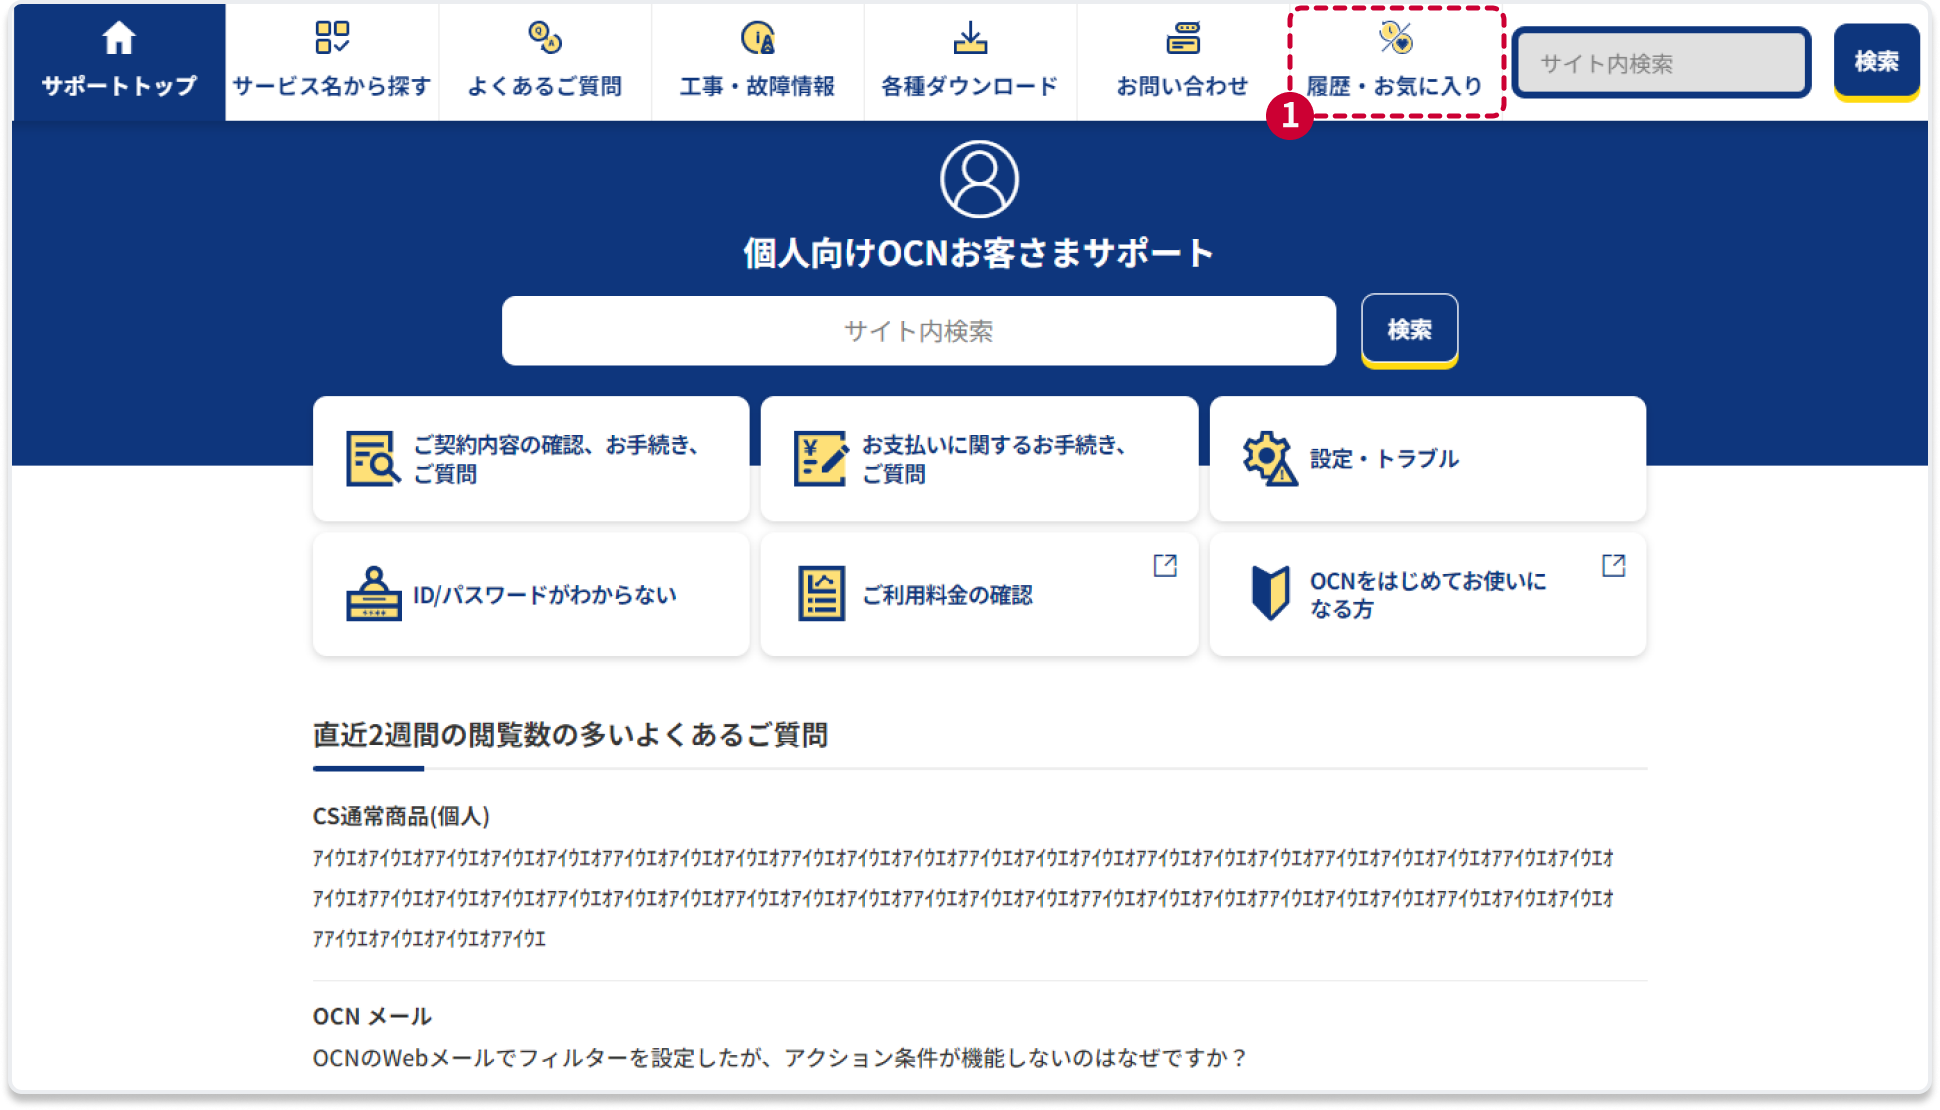This screenshot has height=1110, width=1940.
Task: Click the header サイト内検索 input field
Action: 1662,63
